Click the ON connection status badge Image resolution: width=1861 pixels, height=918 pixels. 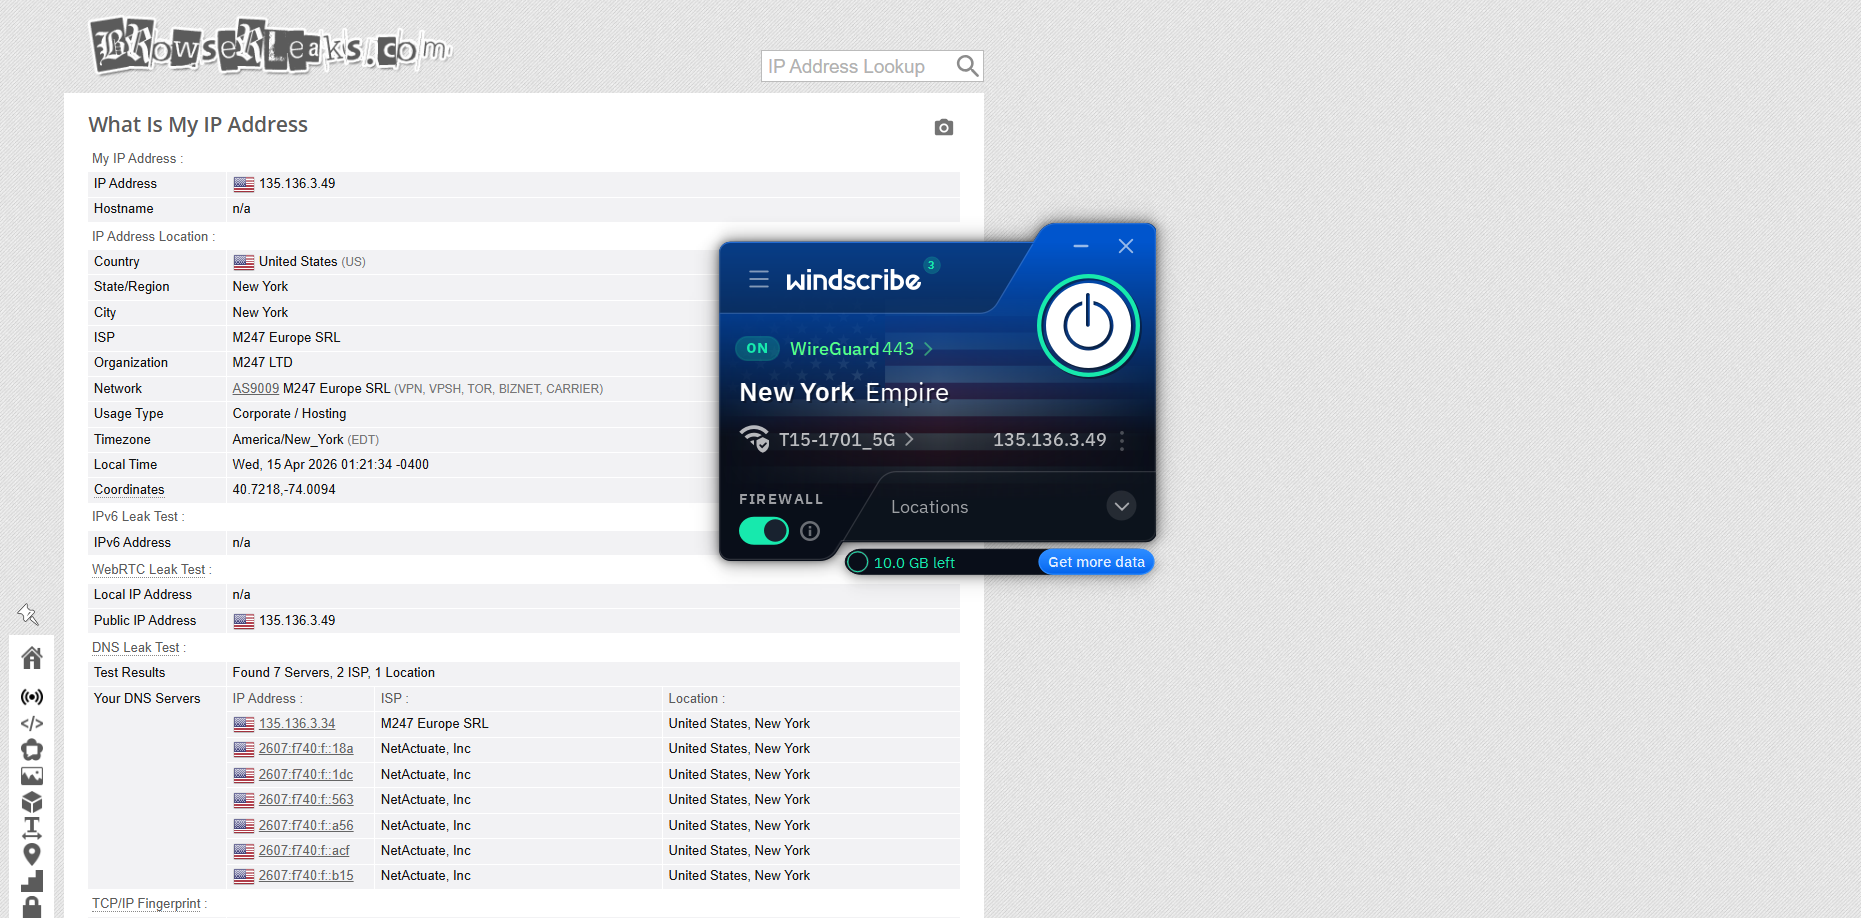click(757, 348)
